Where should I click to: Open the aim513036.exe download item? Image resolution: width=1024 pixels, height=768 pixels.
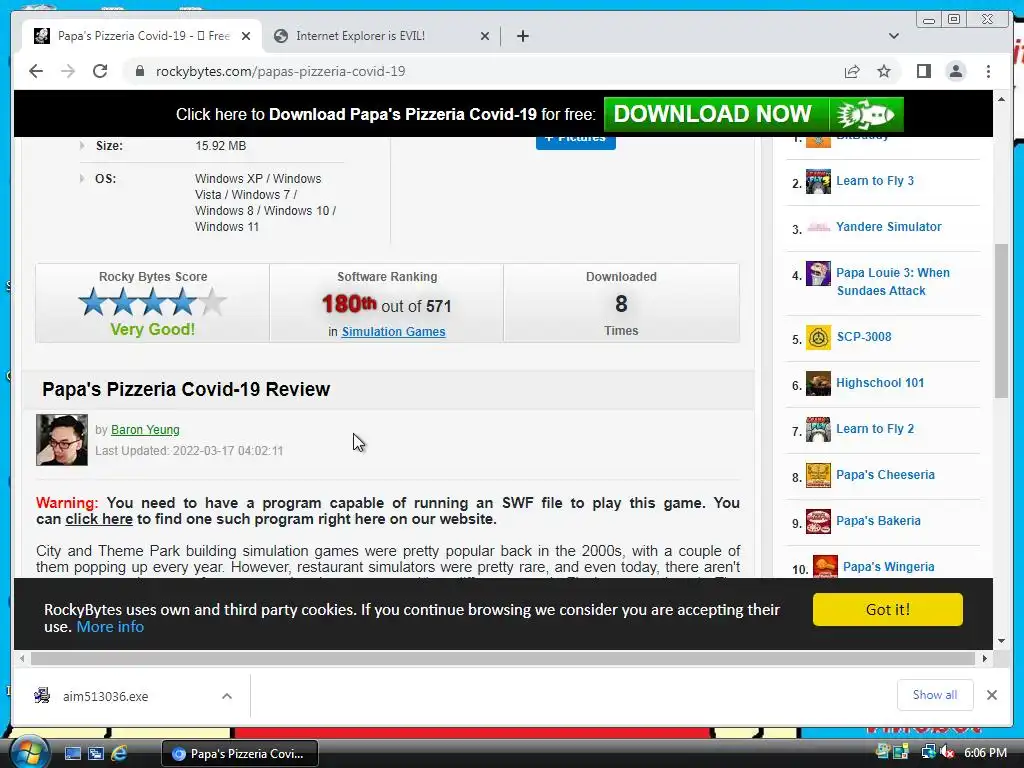106,696
